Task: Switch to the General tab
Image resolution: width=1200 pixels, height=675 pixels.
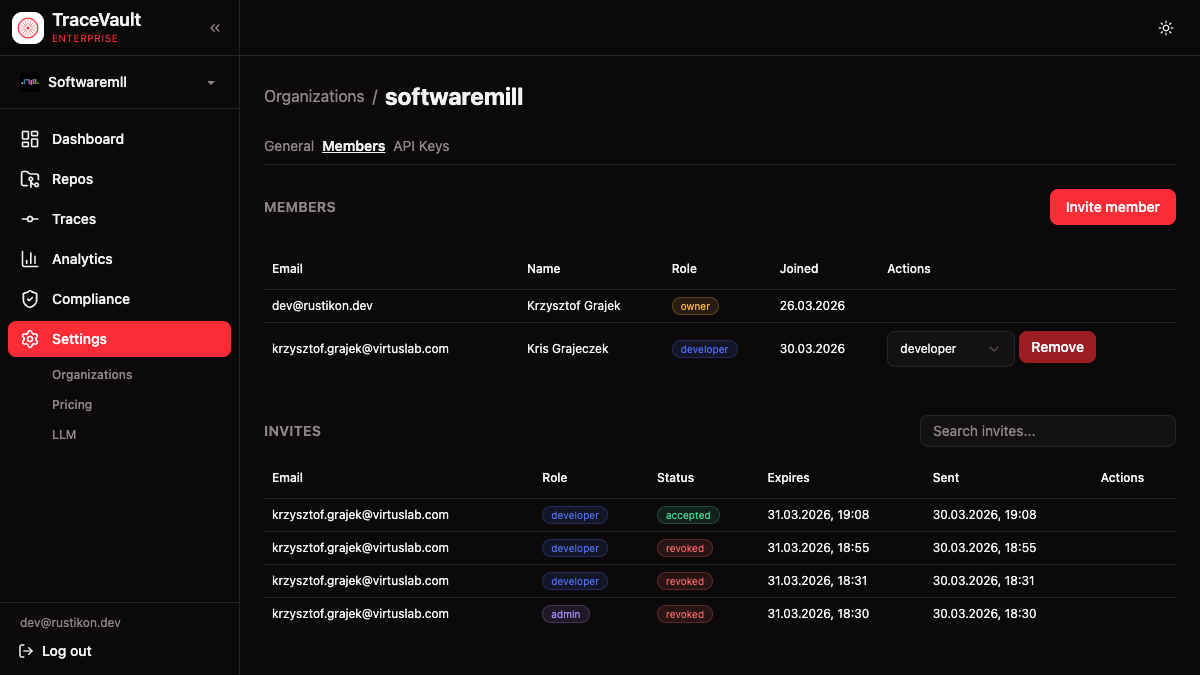Action: (x=289, y=146)
